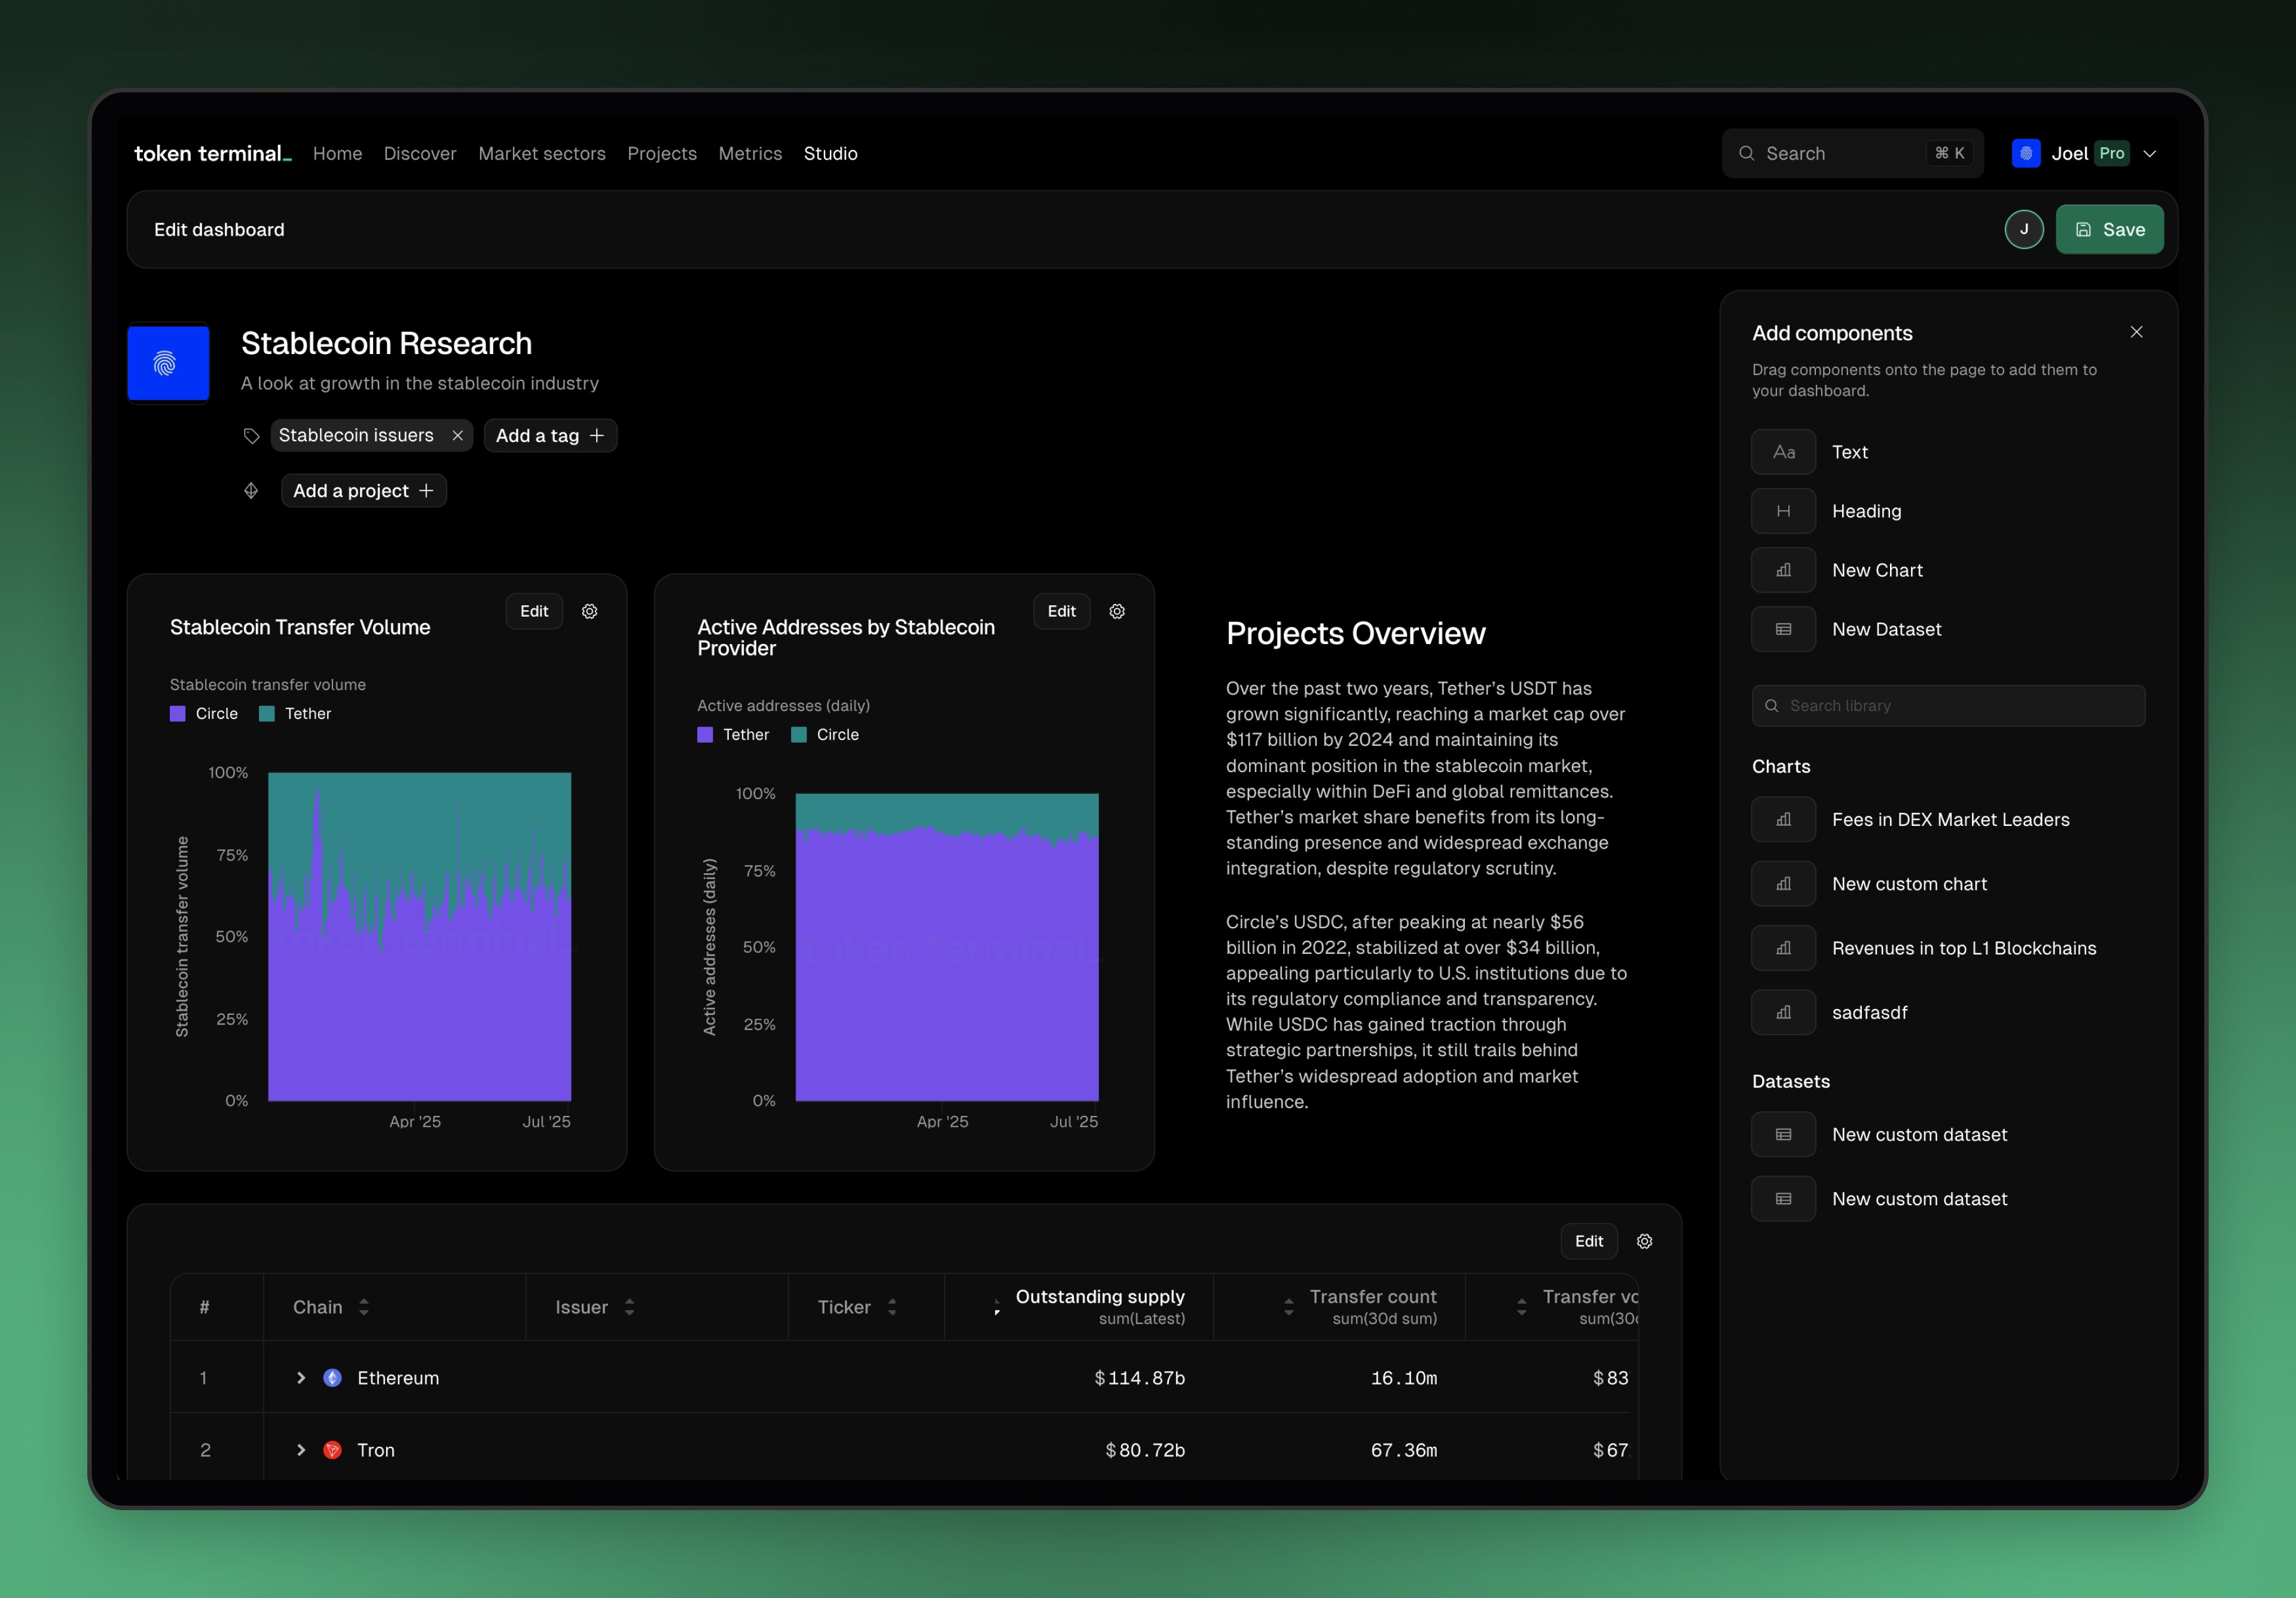
Task: Click the J collaborator avatar circle
Action: (2023, 229)
